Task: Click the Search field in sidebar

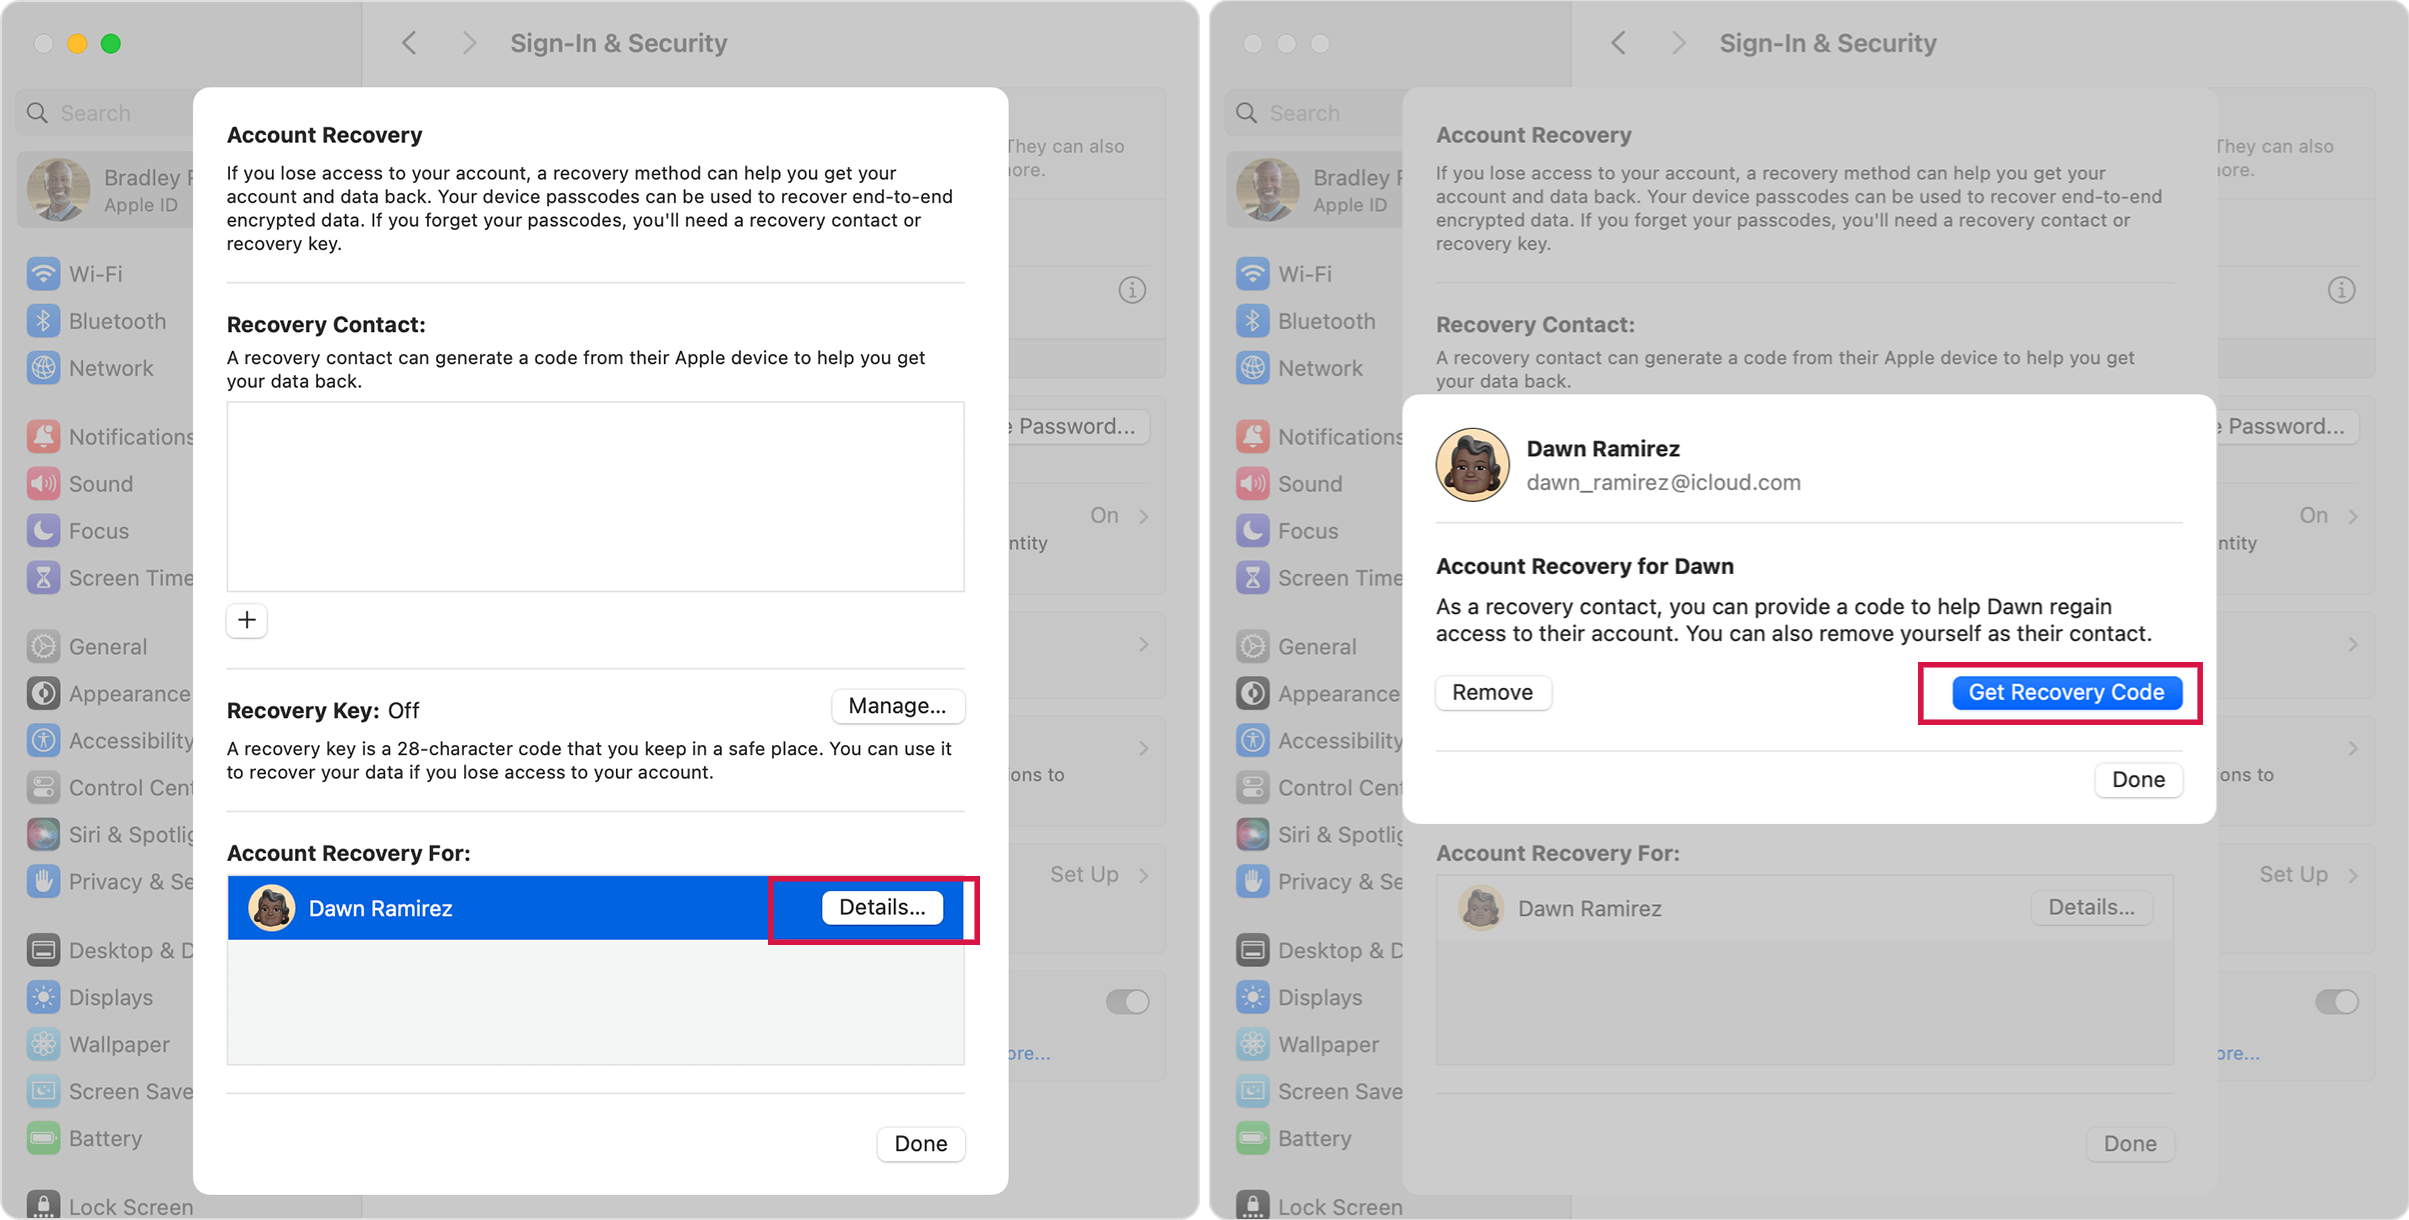Action: tap(107, 112)
